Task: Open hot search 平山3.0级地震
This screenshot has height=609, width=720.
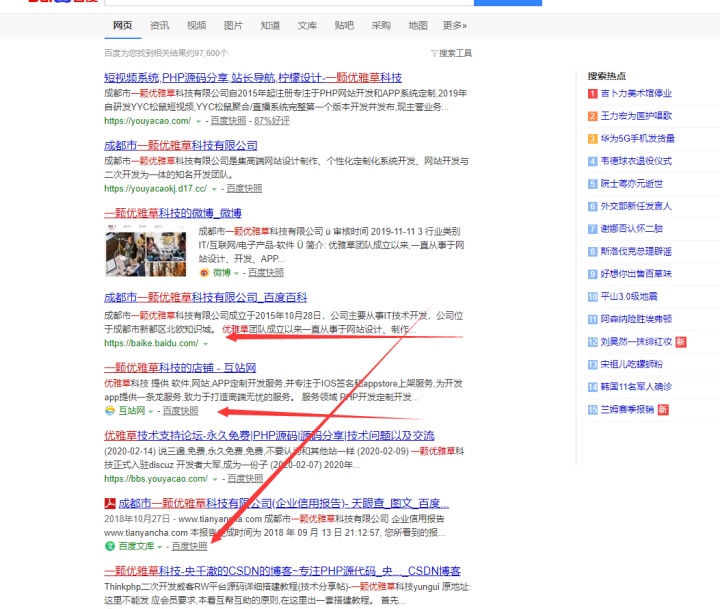Action: pos(629,297)
